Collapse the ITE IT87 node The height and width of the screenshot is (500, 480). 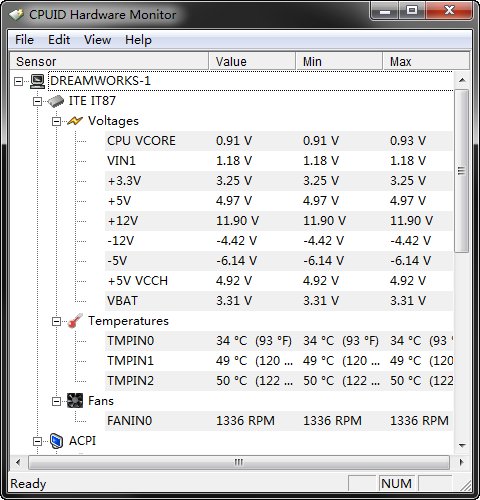tap(38, 101)
